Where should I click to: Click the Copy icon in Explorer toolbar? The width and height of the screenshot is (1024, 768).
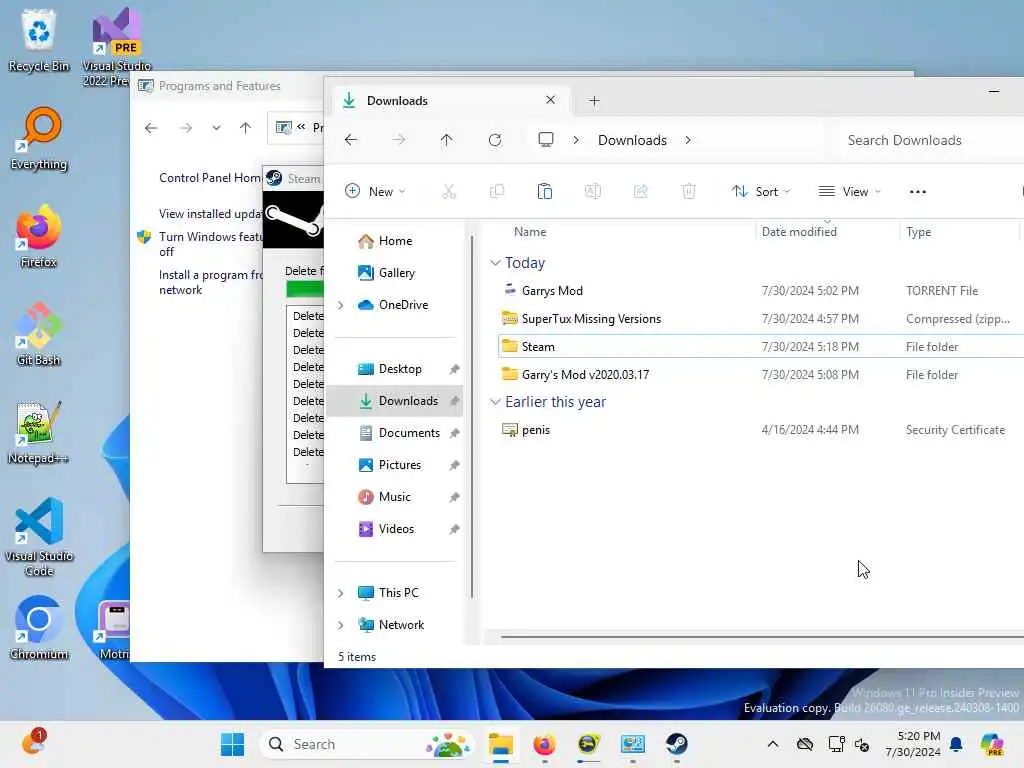coord(497,191)
